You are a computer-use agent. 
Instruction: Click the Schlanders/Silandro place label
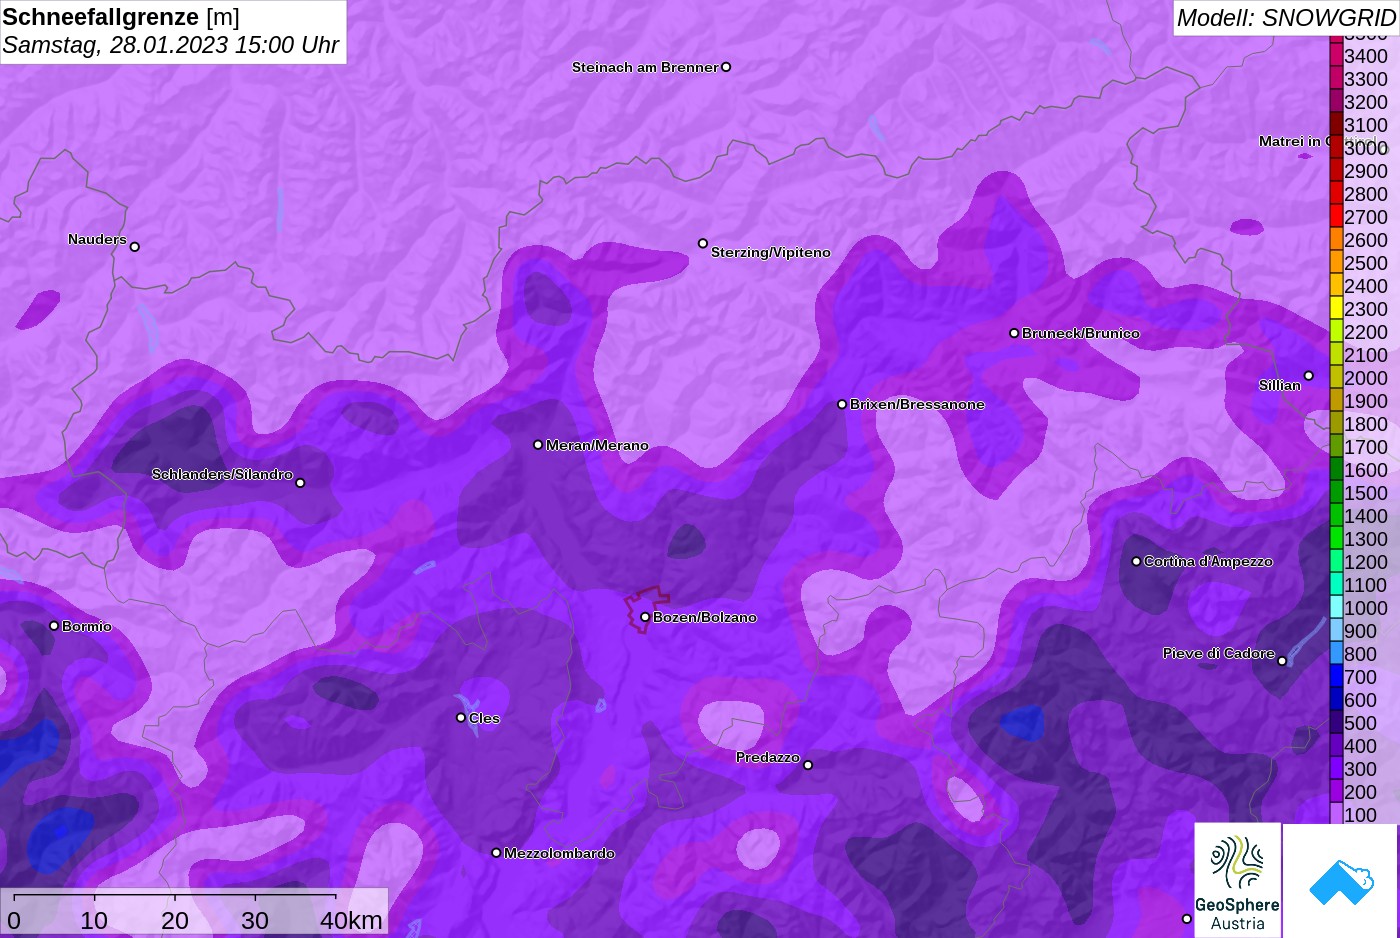[x=222, y=474]
